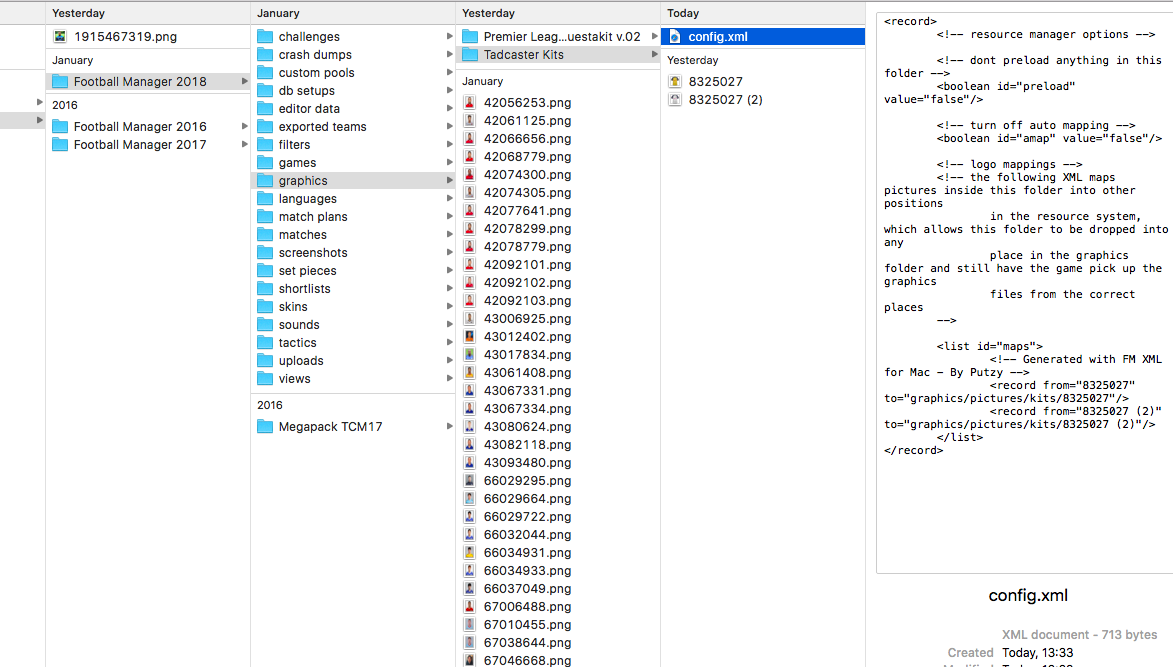Select the file 66037049.png

(527, 588)
